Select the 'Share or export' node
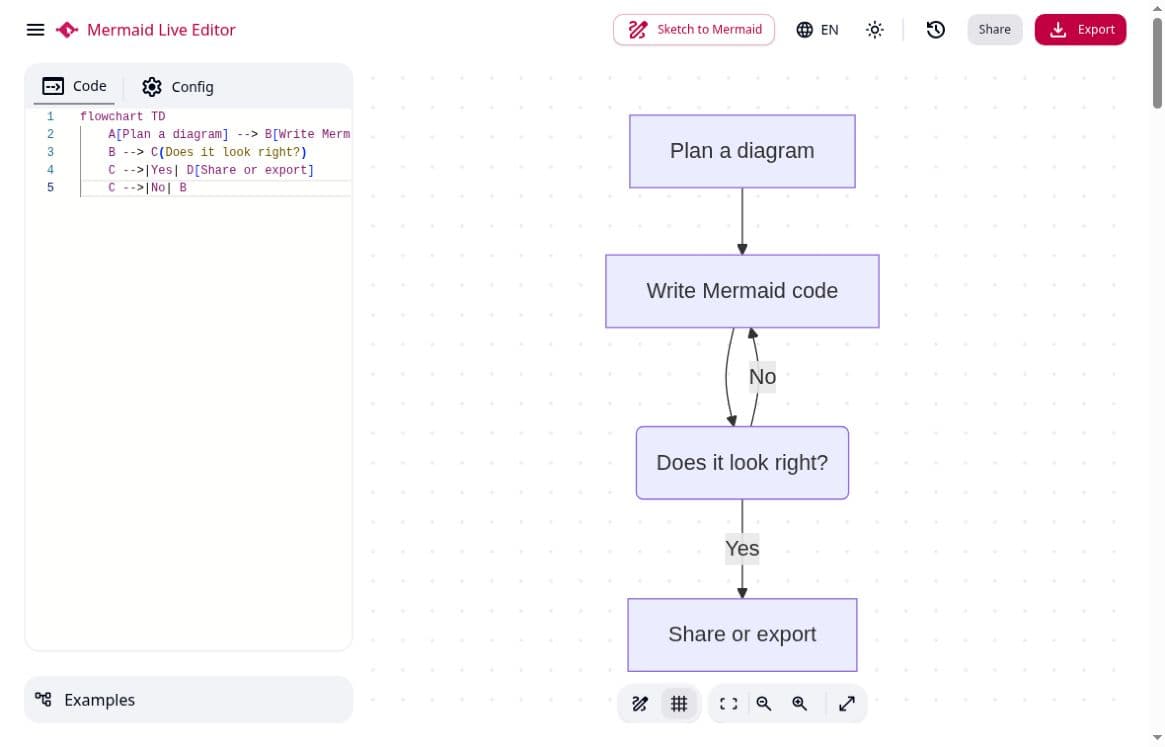Image resolution: width=1165 pixels, height=747 pixels. click(x=741, y=634)
